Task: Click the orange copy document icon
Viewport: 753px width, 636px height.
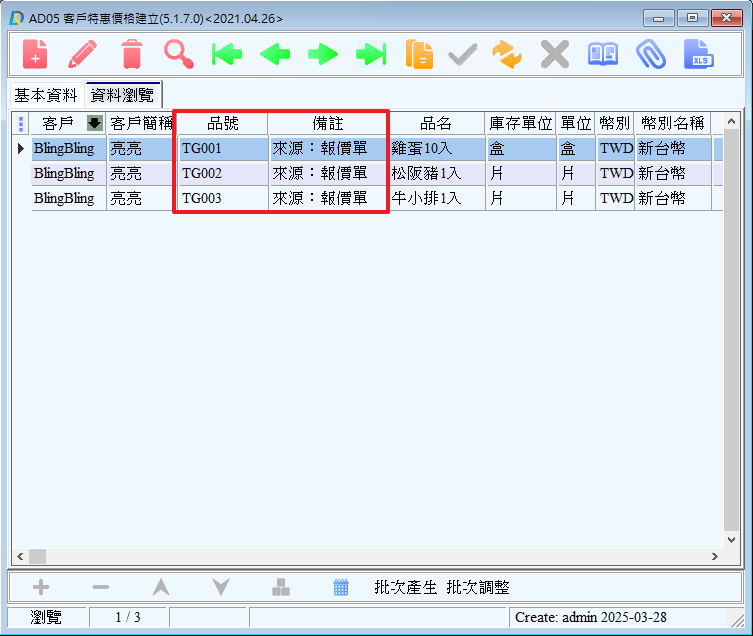Action: point(419,54)
